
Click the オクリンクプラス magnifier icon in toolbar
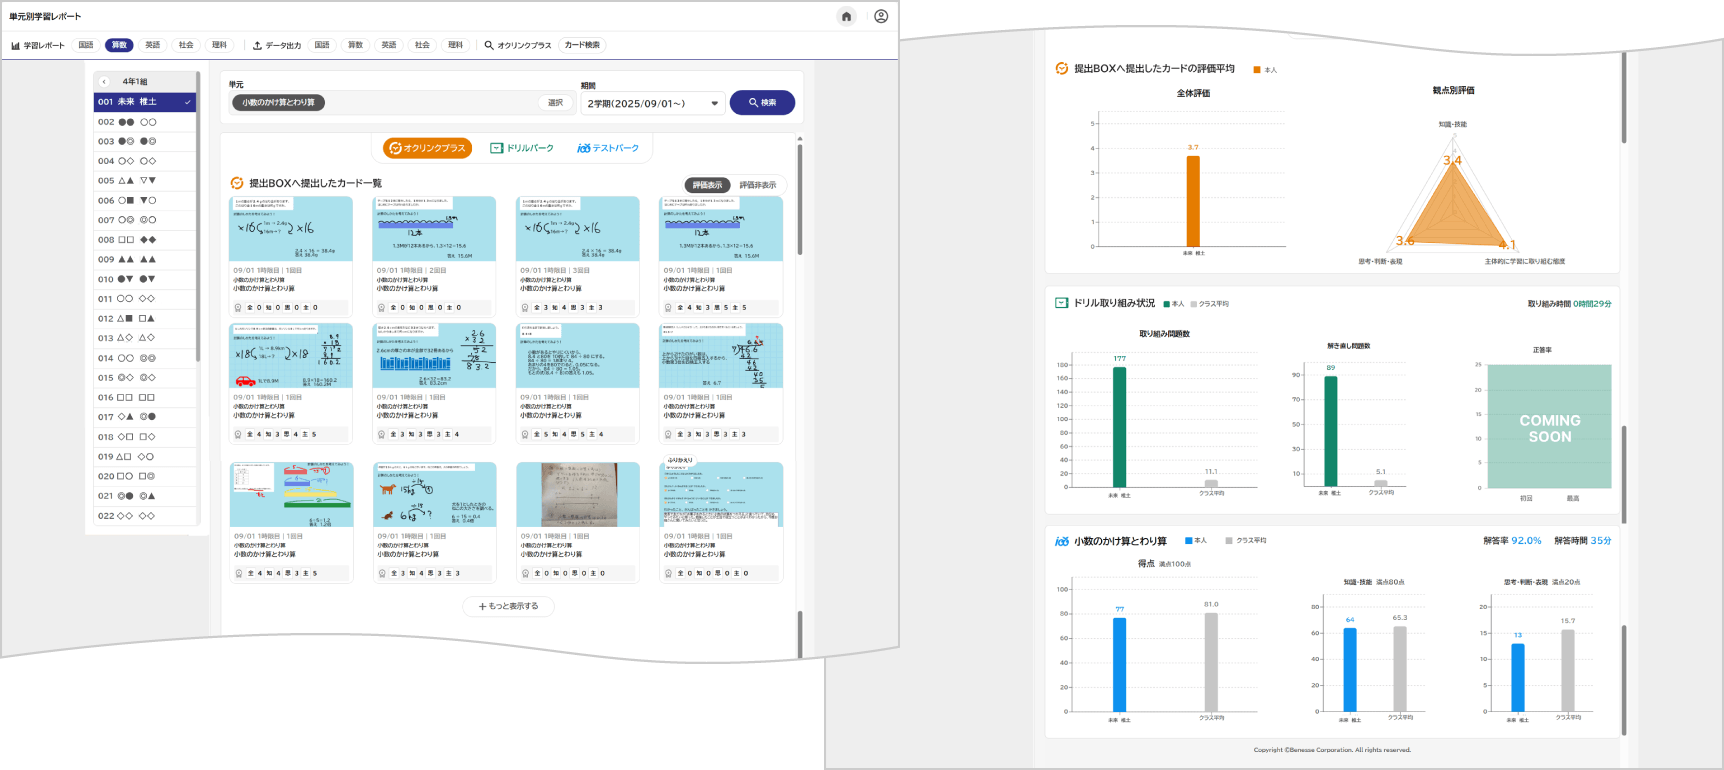point(489,45)
